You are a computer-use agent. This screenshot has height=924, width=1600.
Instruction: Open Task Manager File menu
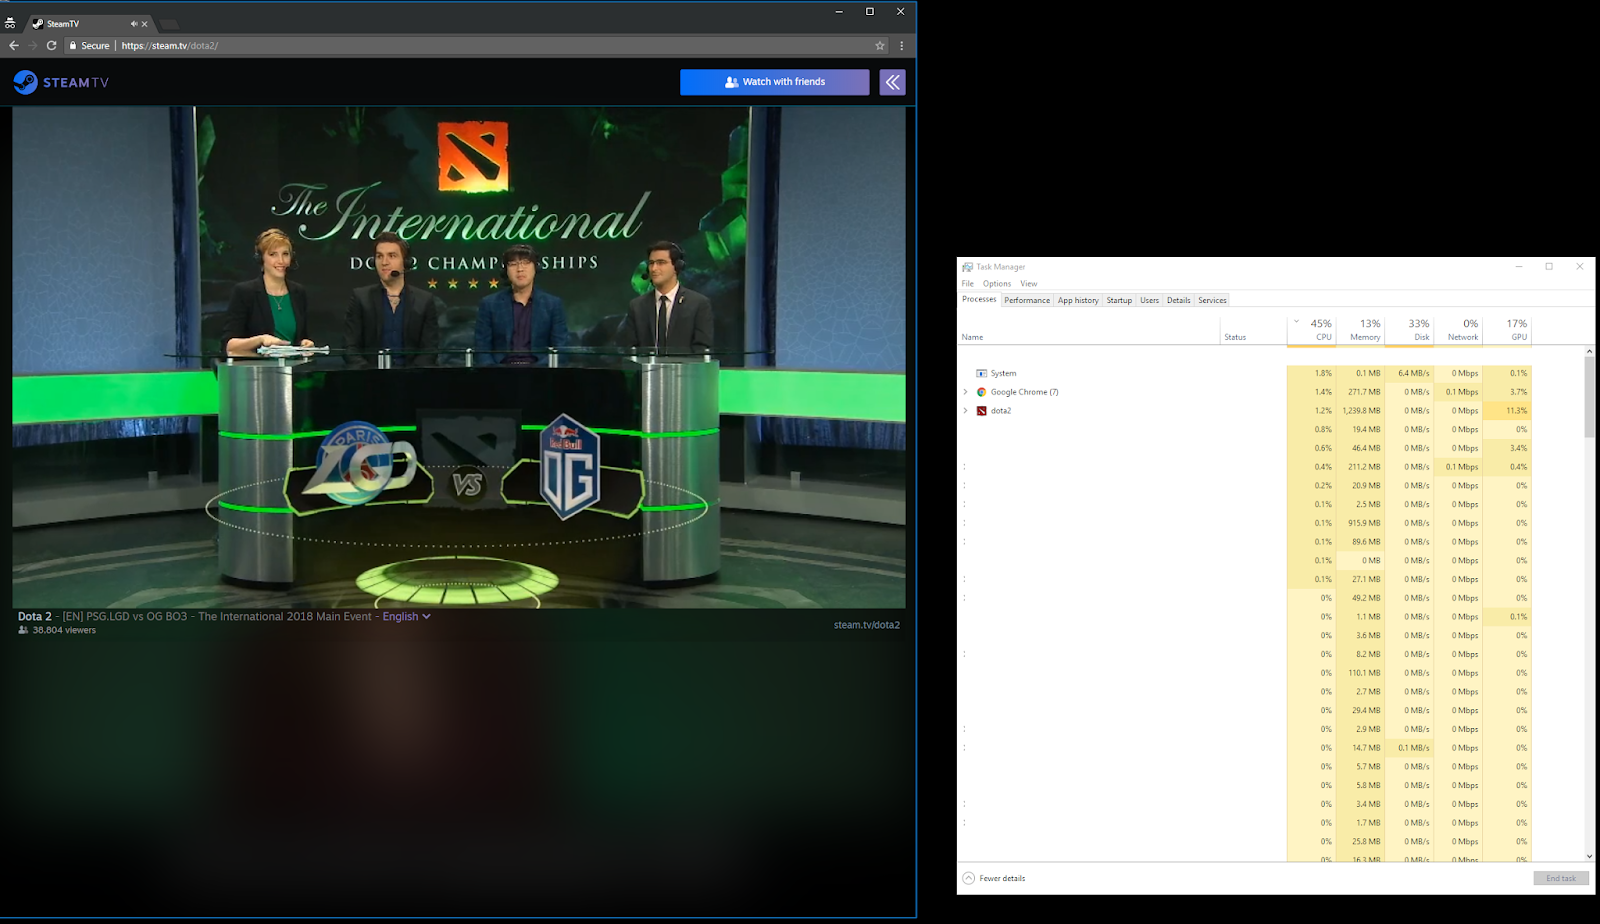click(967, 283)
